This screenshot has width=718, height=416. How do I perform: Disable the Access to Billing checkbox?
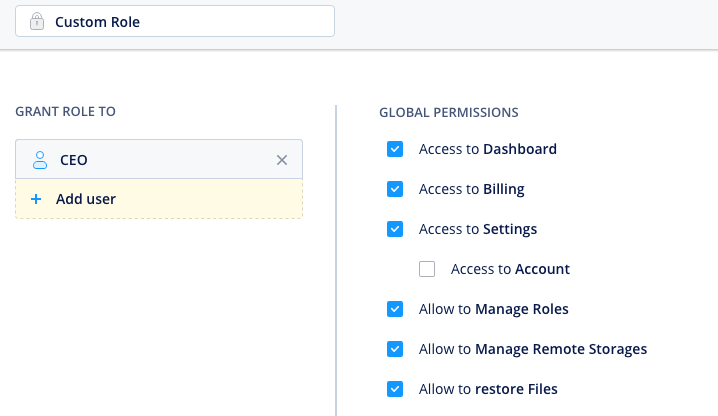point(395,189)
